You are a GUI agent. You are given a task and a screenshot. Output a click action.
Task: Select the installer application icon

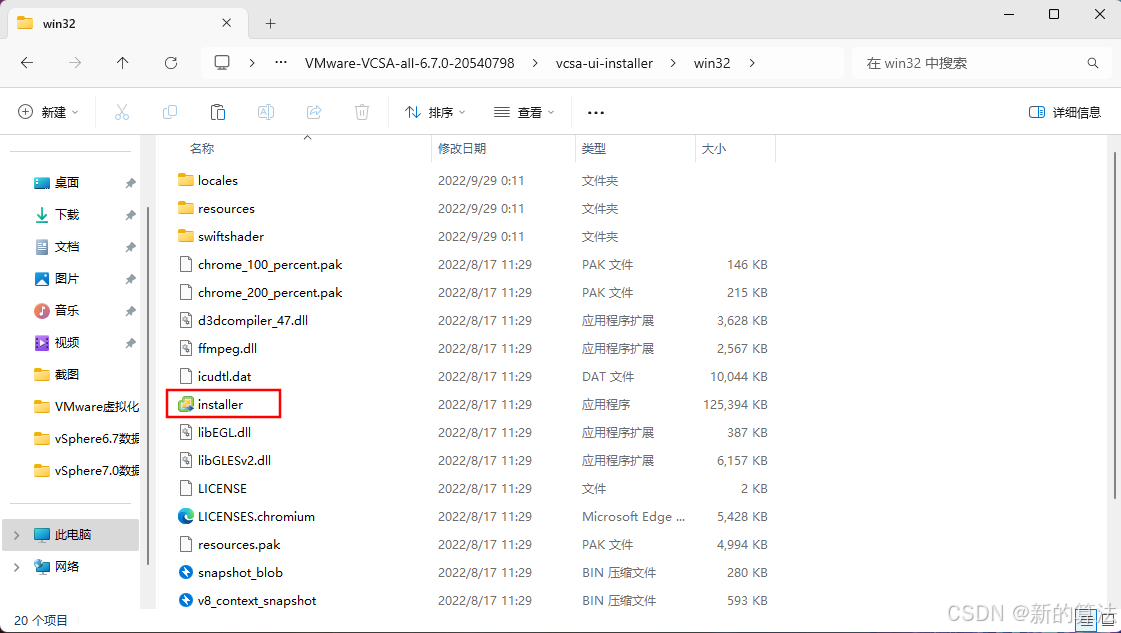(x=186, y=404)
